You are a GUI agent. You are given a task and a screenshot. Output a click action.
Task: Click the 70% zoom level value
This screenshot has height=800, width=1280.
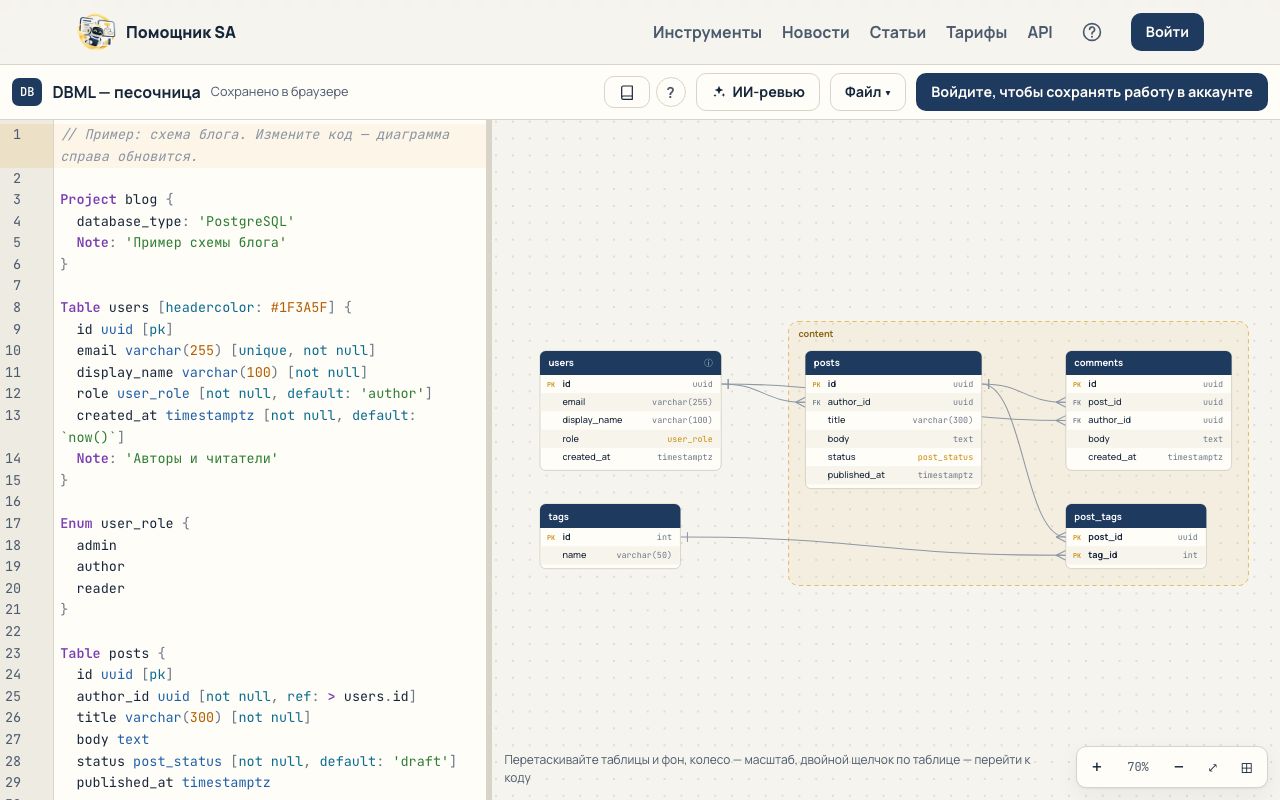point(1138,767)
